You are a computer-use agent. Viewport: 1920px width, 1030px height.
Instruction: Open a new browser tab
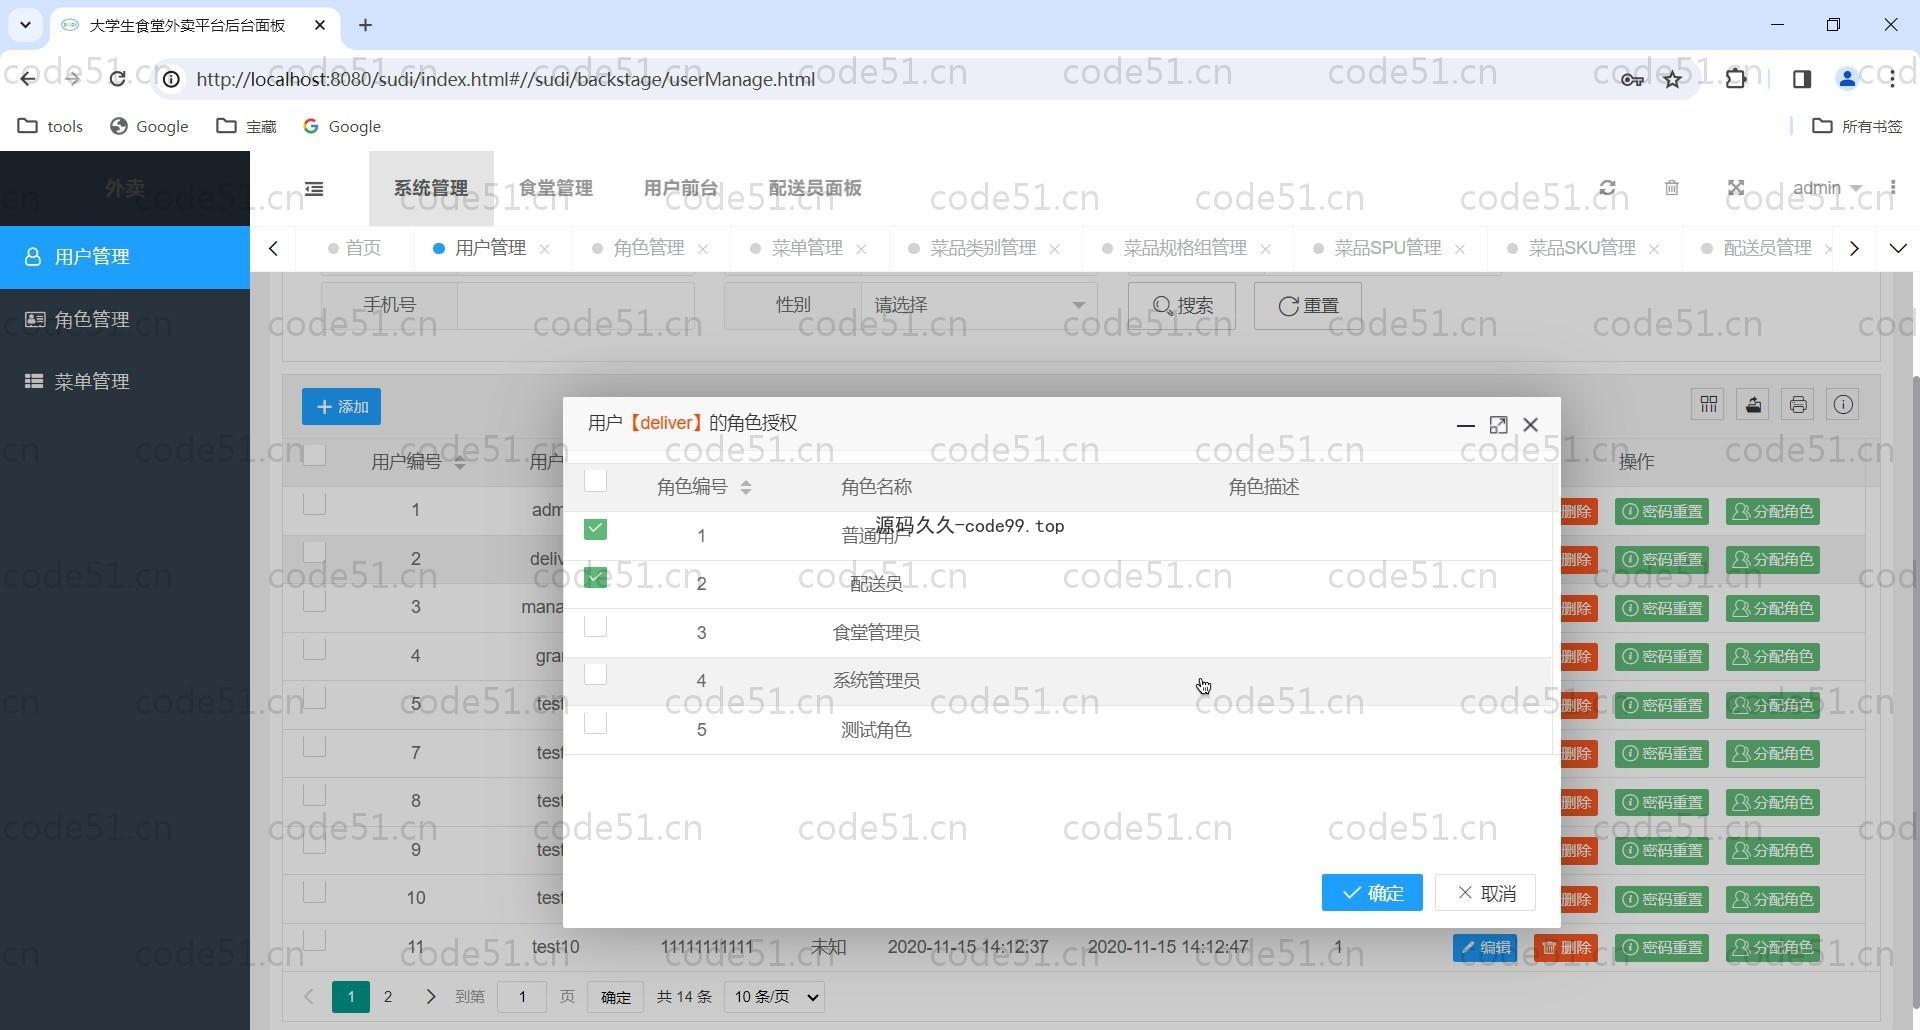365,25
